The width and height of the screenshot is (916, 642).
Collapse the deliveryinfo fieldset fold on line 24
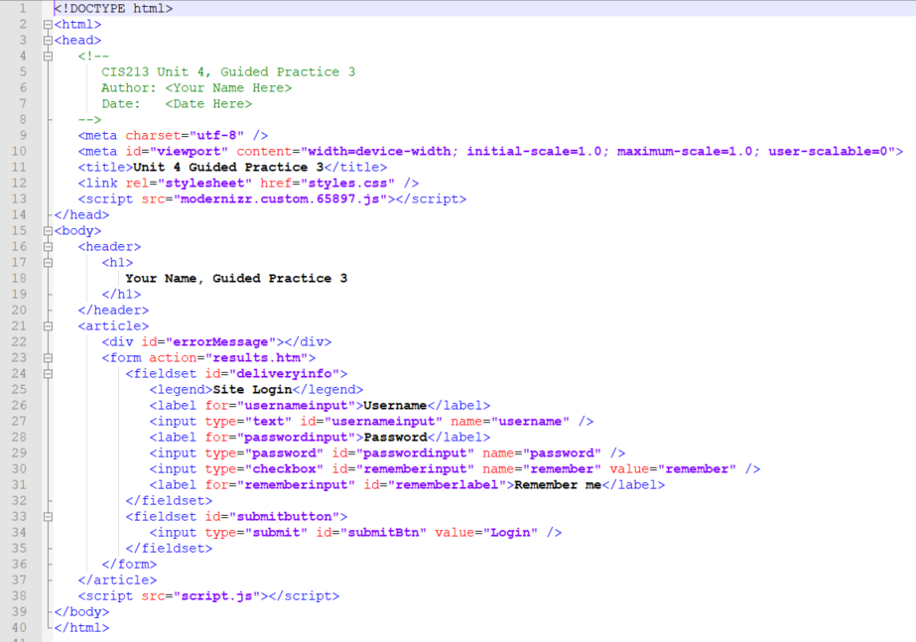tap(48, 373)
